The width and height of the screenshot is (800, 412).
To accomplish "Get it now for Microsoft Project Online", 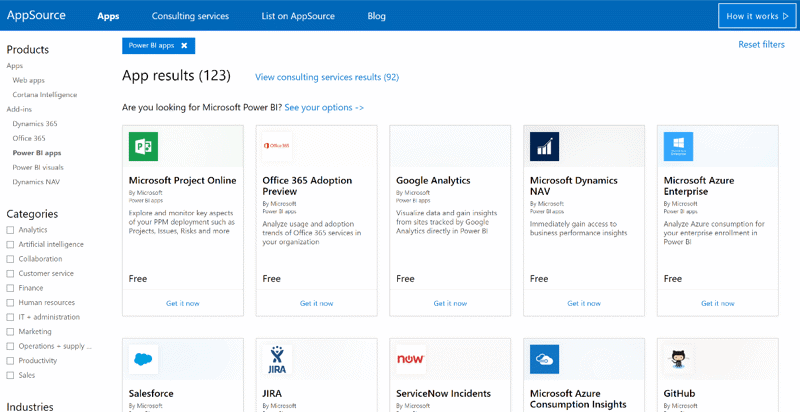I will click(183, 303).
